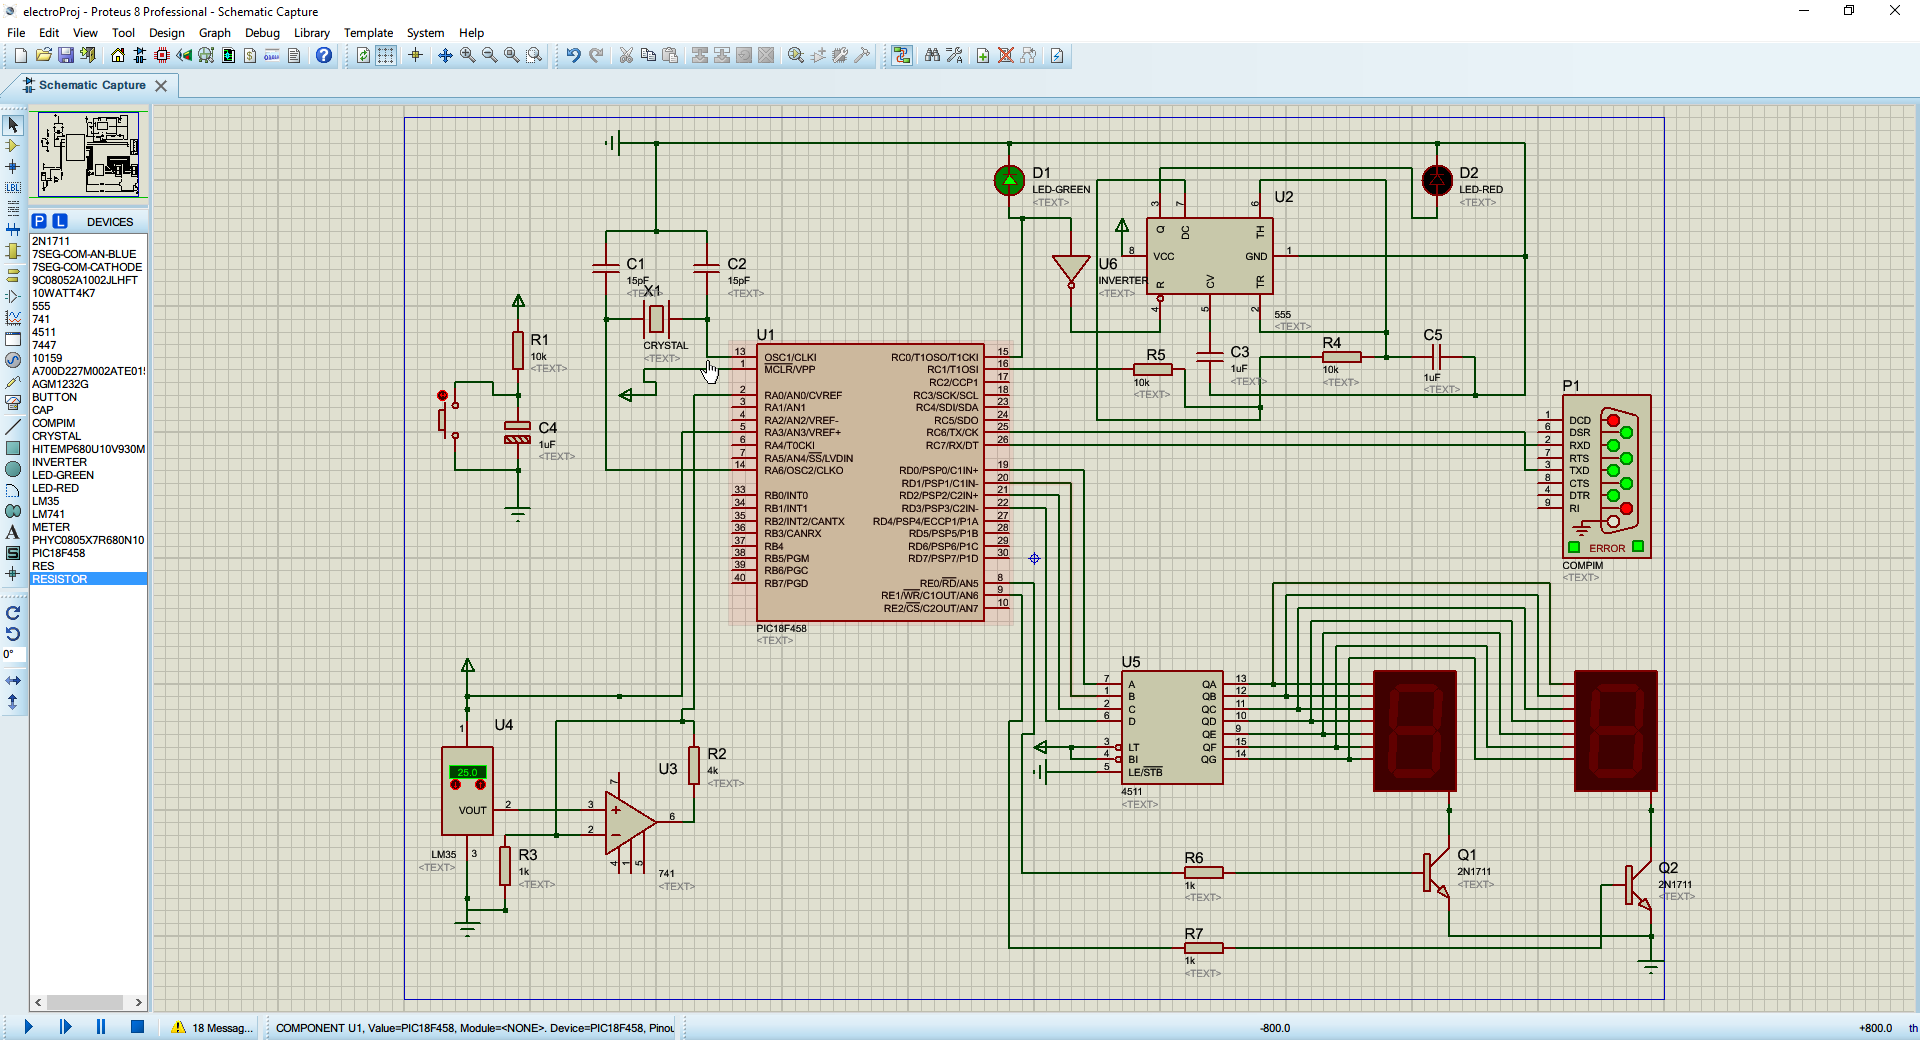Open the Graph menu
The image size is (1920, 1040).
pyautogui.click(x=215, y=33)
